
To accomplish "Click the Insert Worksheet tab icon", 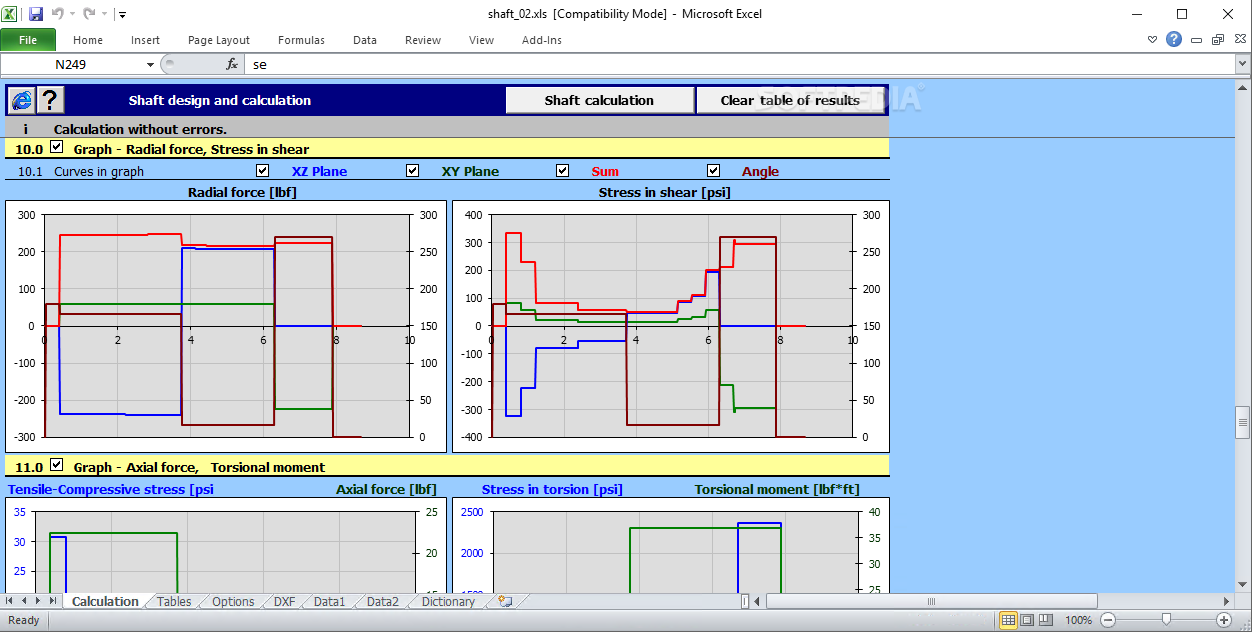I will point(505,601).
